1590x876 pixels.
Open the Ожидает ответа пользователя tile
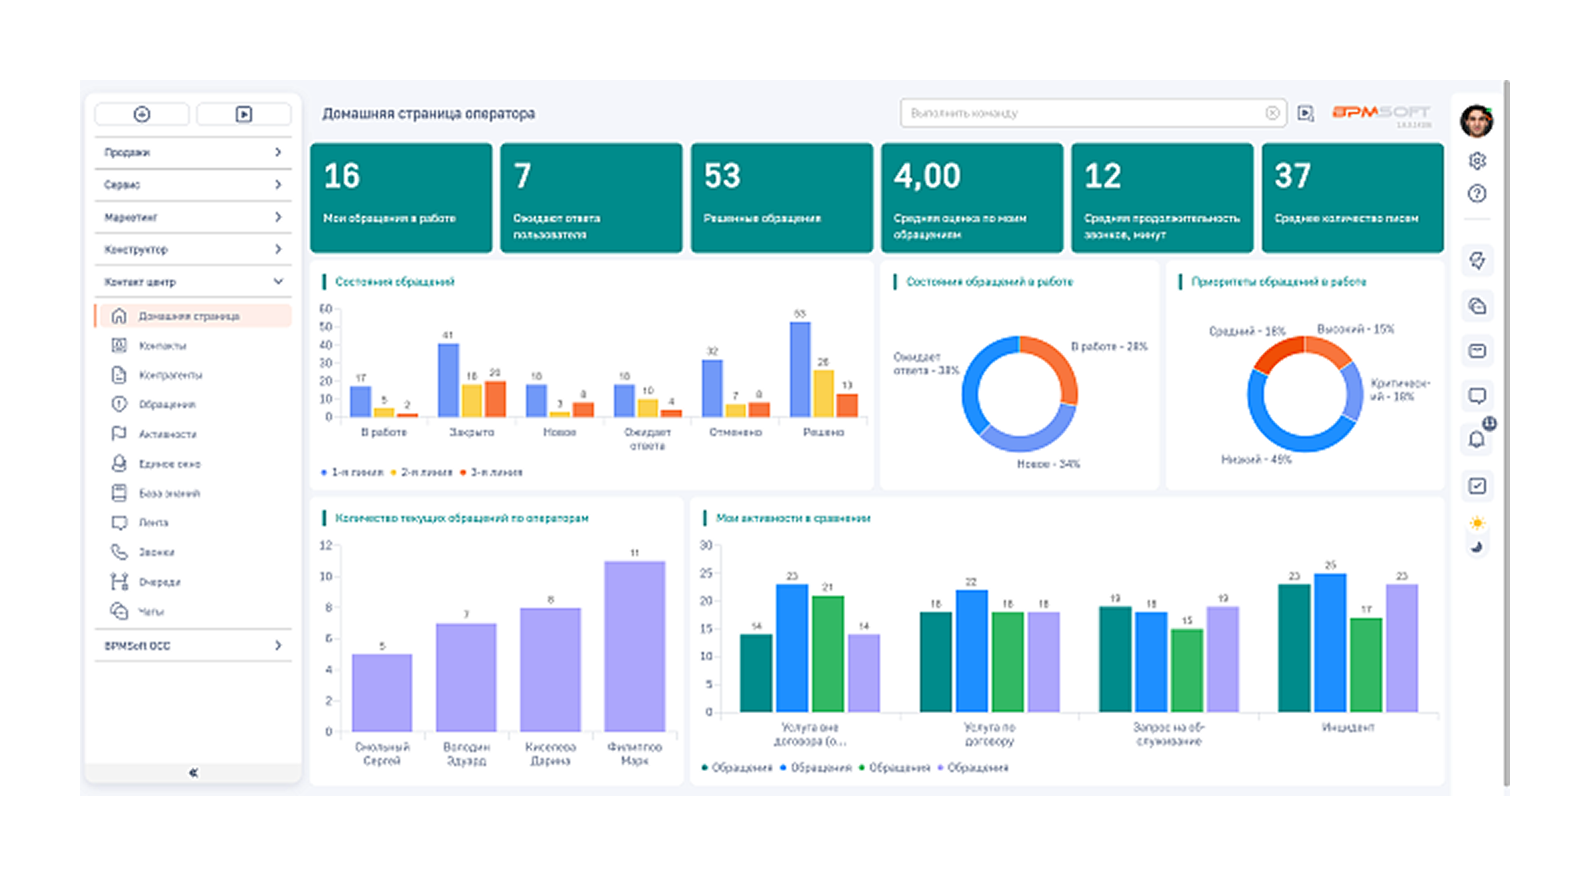[x=591, y=198]
